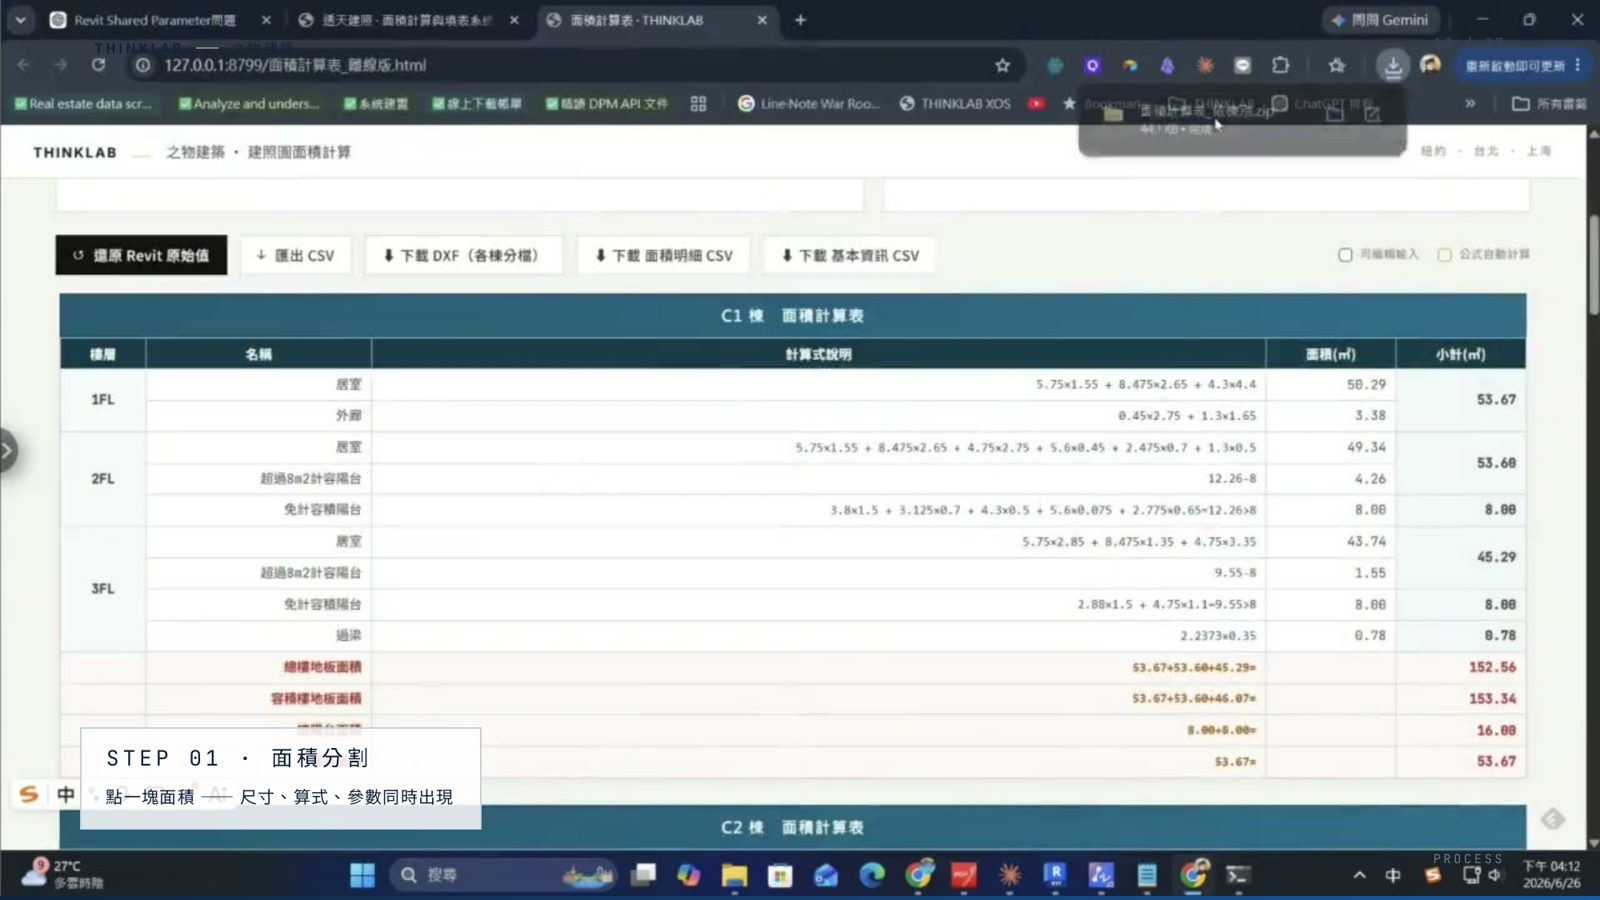
Task: Open Revit from the taskbar
Action: point(1055,875)
